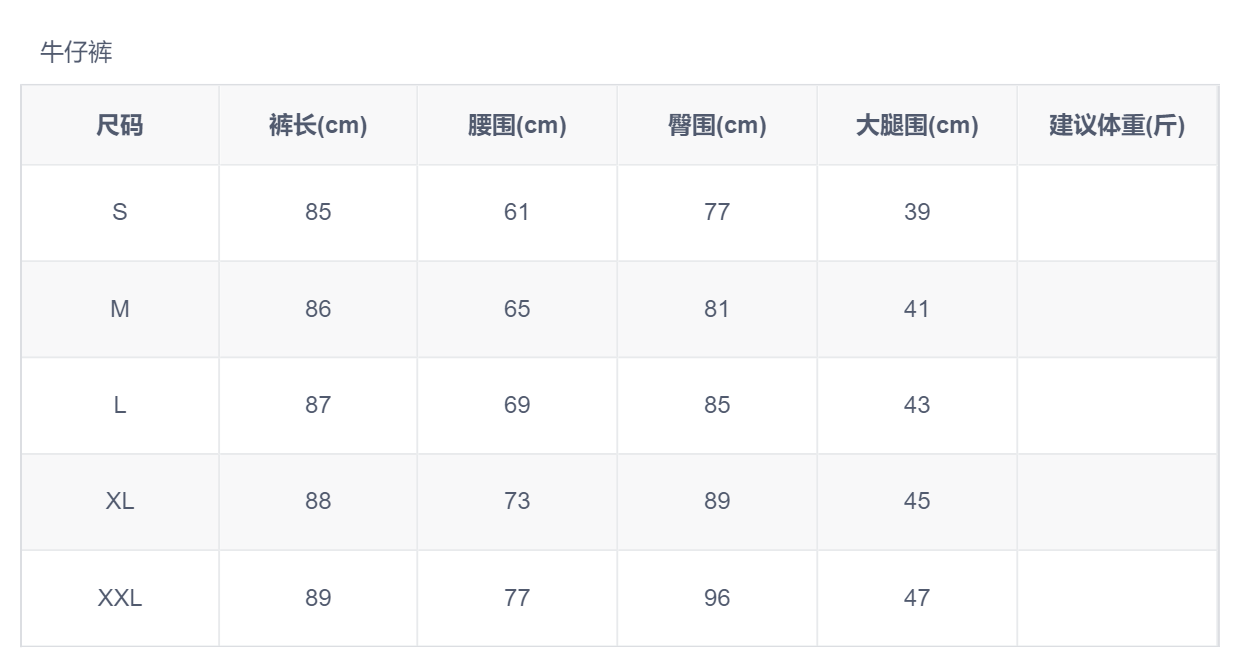Select the 建议体重(斤) column header
This screenshot has width=1240, height=668.
pyautogui.click(x=1117, y=125)
